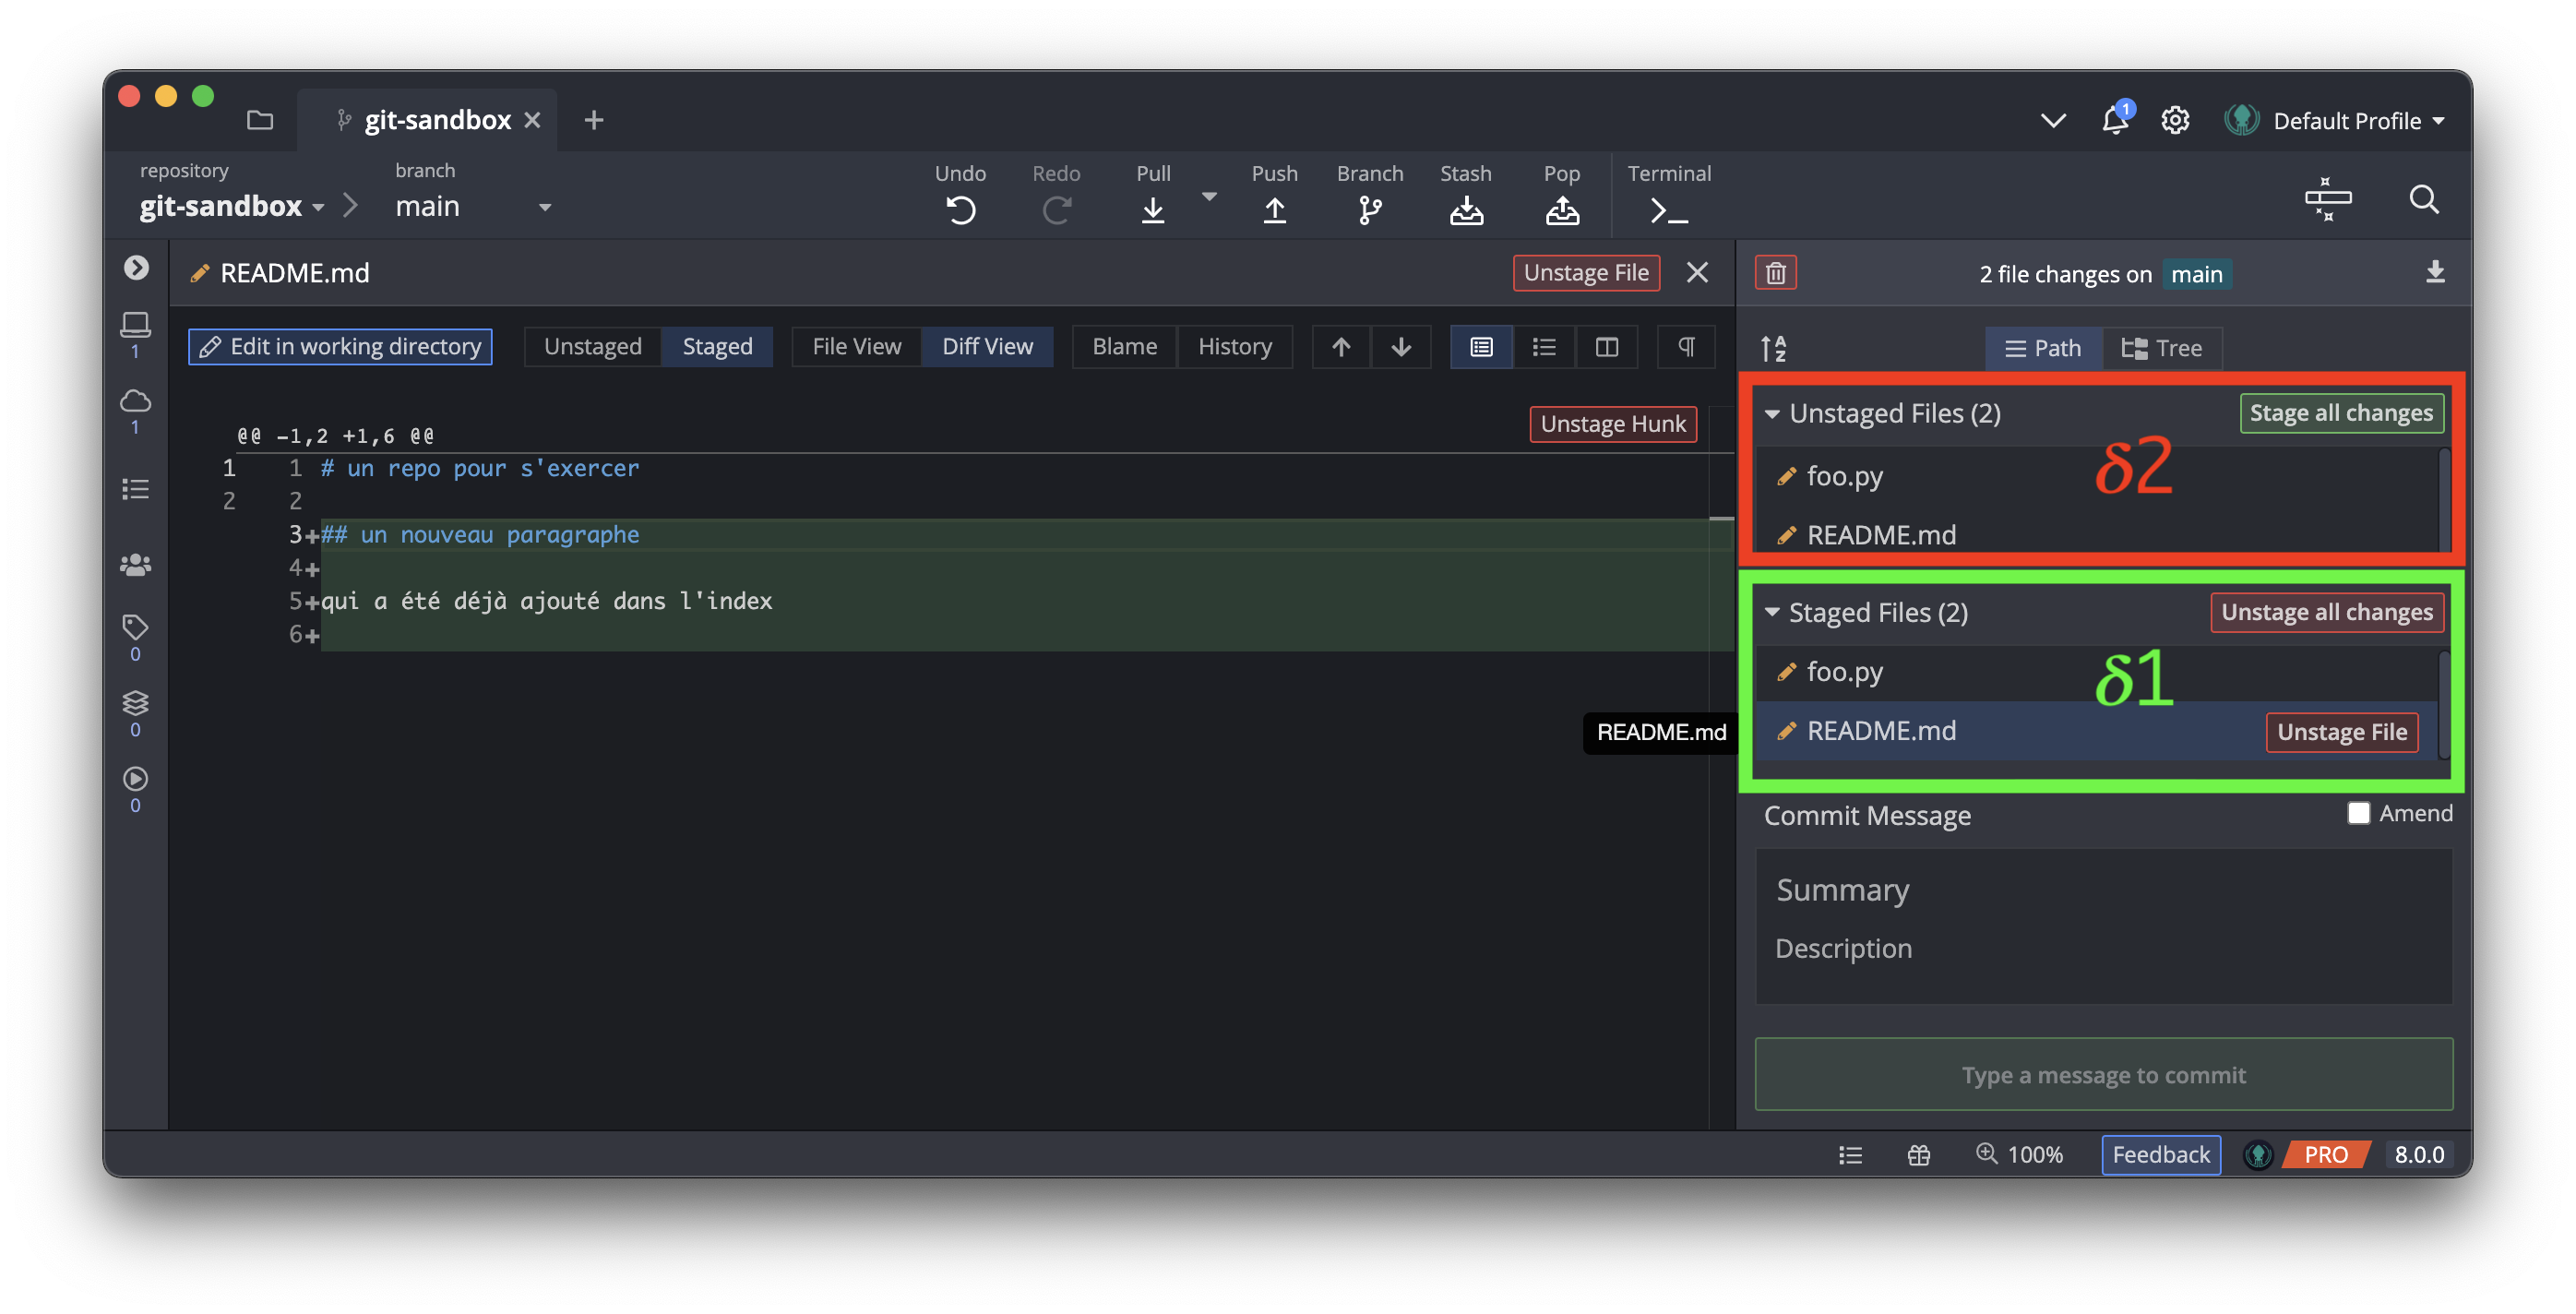
Task: Switch to File View tab
Action: (x=856, y=347)
